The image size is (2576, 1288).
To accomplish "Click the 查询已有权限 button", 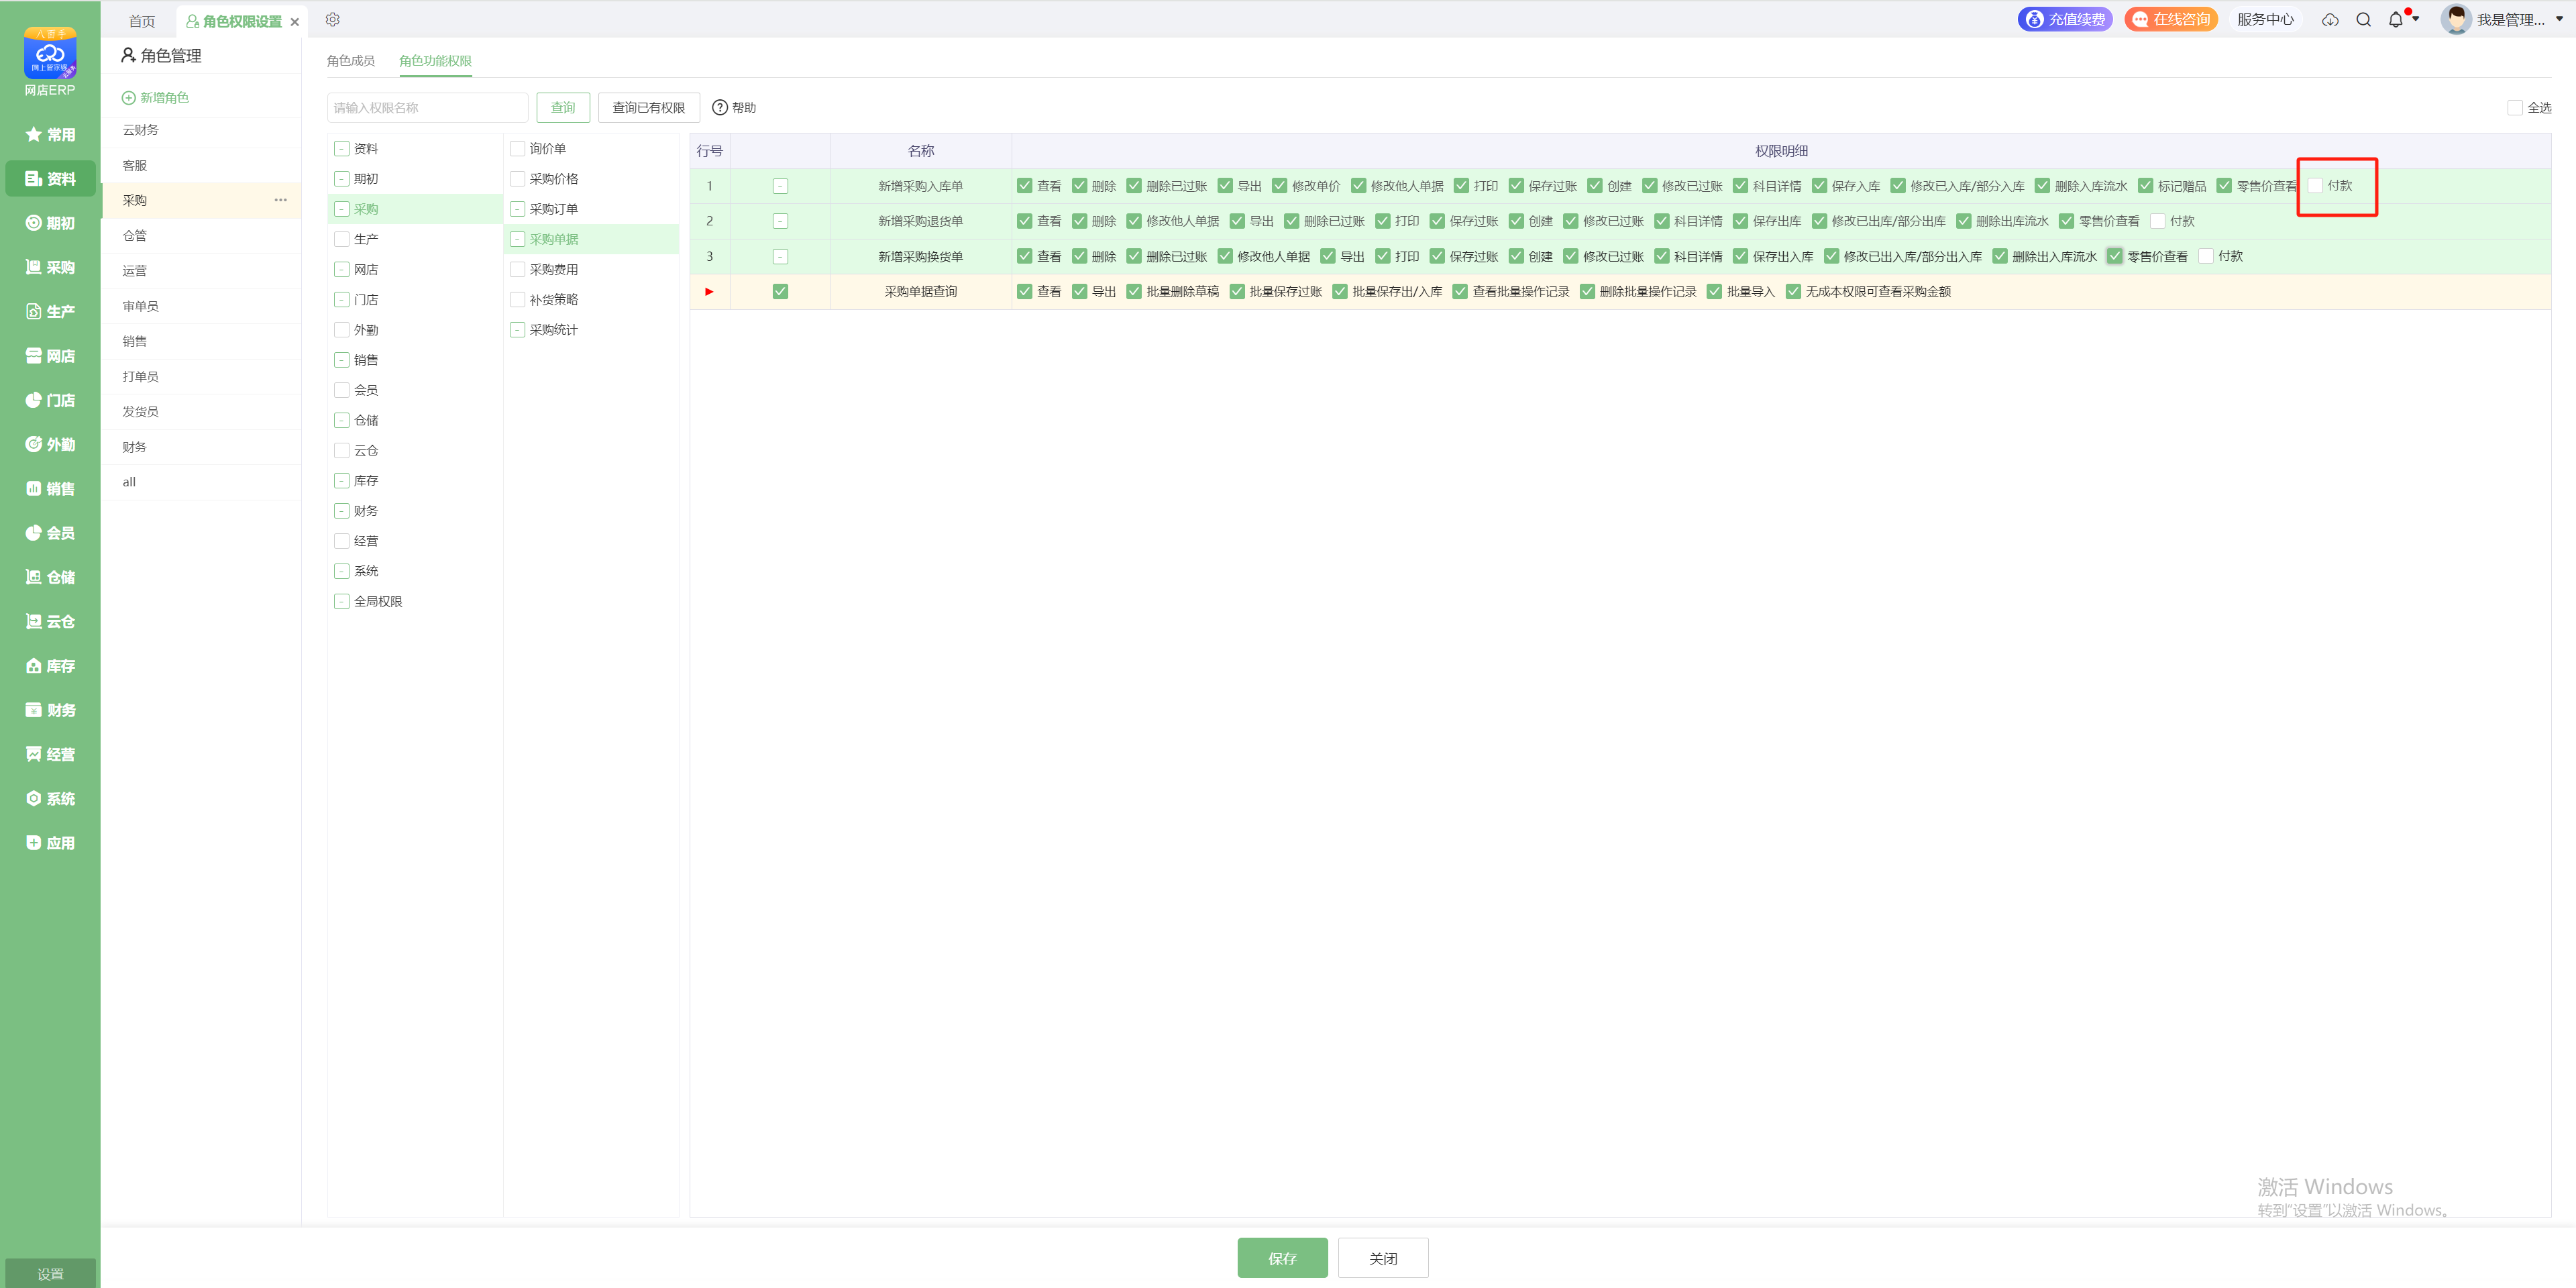I will point(648,107).
